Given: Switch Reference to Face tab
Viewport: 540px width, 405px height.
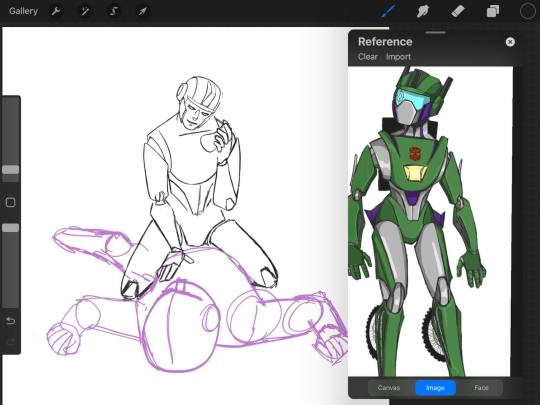Looking at the screenshot, I should click(481, 388).
